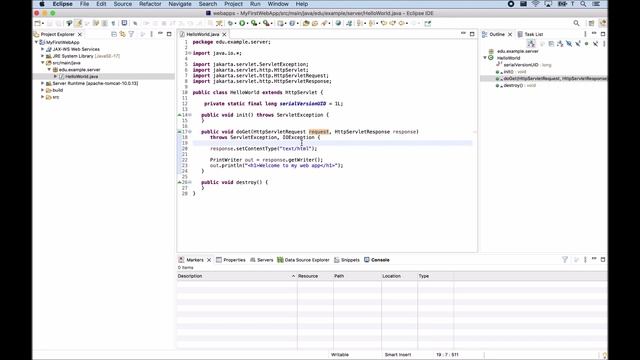Collapse the MyFirstWebApp project node
This screenshot has width=640, height=360.
tap(36, 42)
